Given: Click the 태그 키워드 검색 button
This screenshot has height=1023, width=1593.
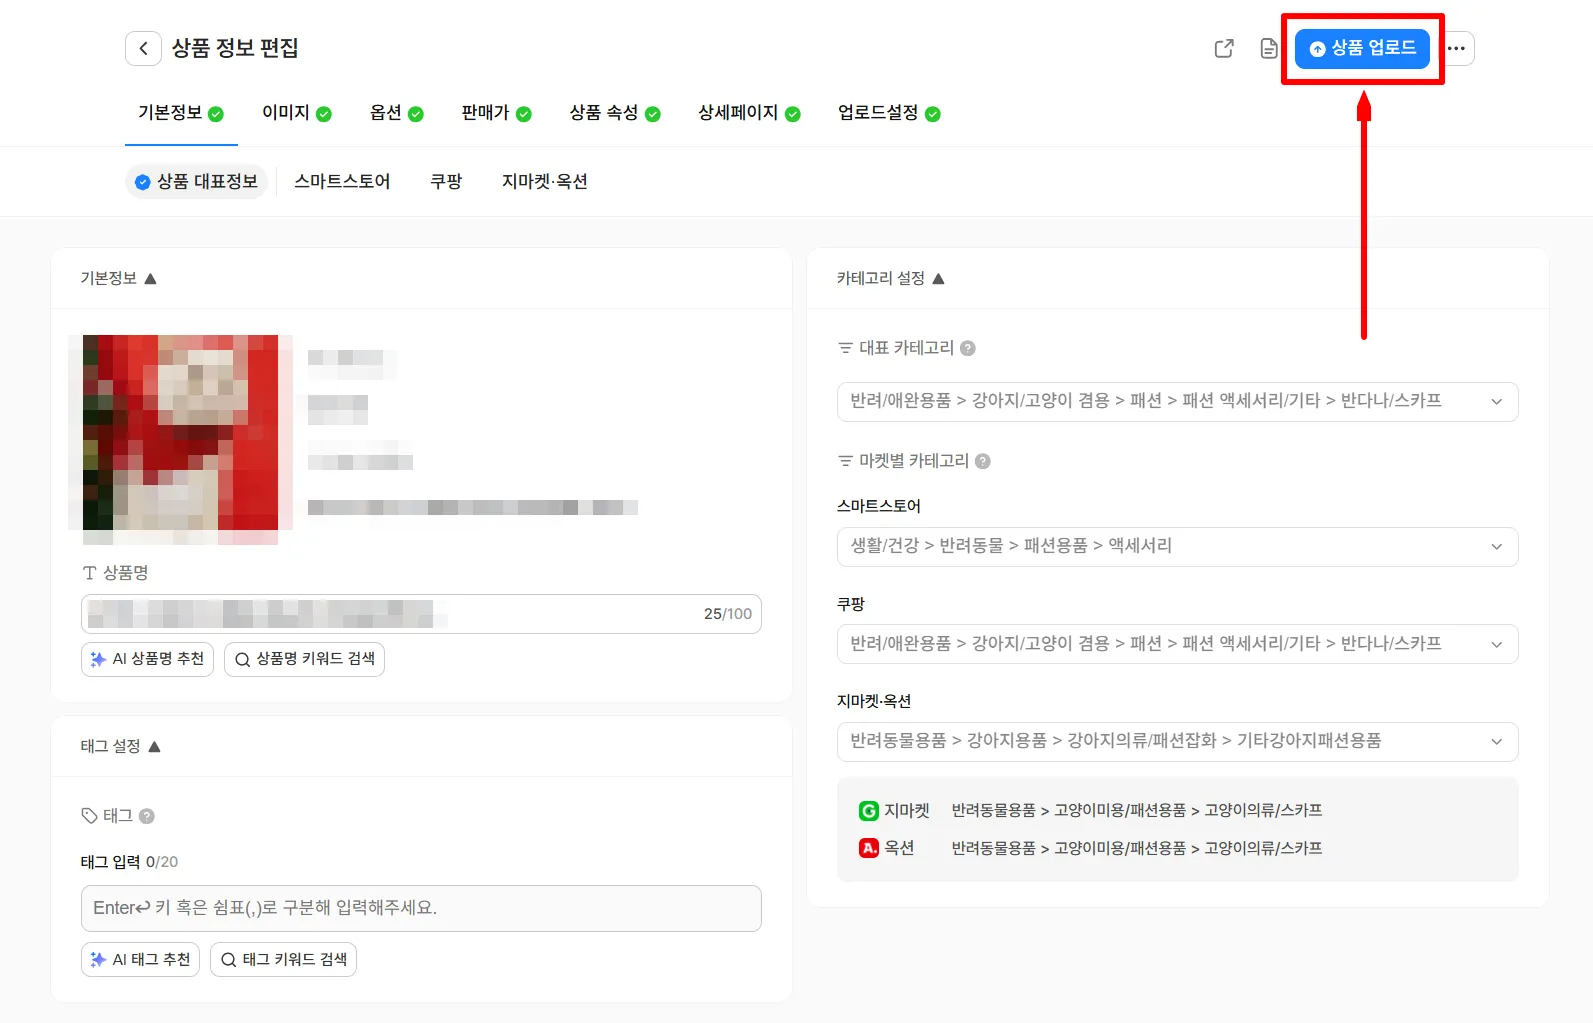Looking at the screenshot, I should tap(283, 960).
